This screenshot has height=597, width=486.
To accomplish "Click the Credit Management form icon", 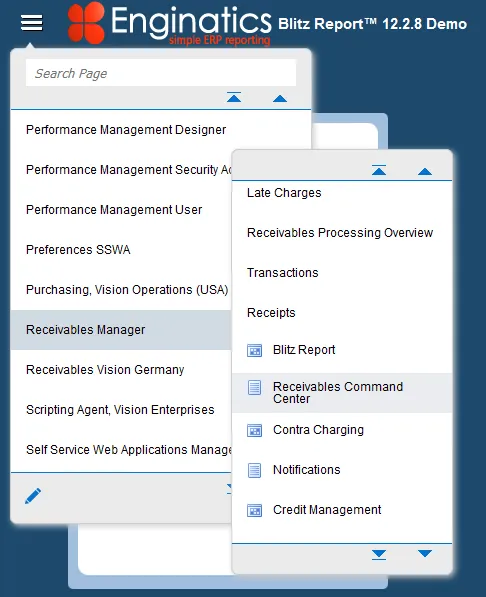I will pos(254,511).
